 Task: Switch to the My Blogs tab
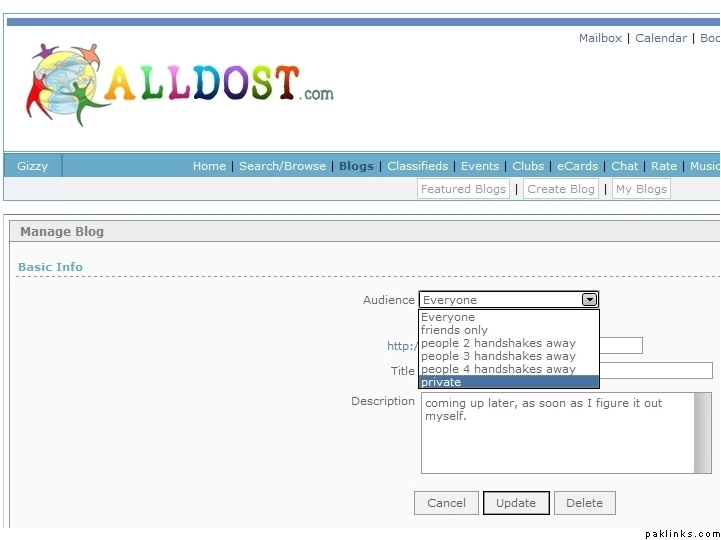pos(641,189)
